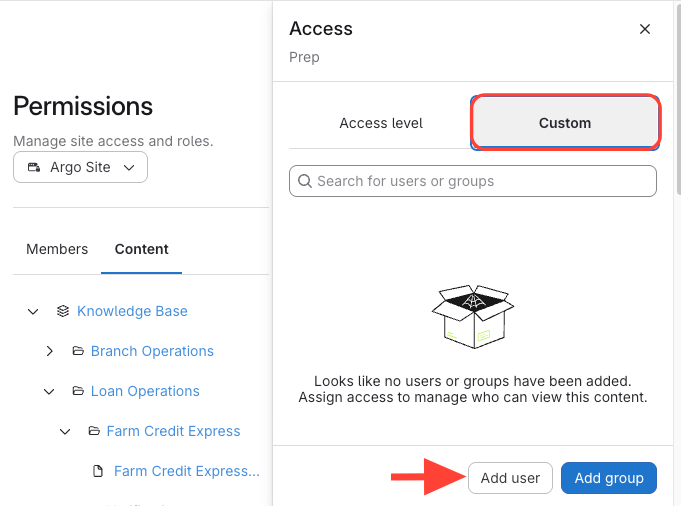Click the Knowledge Base stack icon
This screenshot has height=506, width=681.
[63, 311]
